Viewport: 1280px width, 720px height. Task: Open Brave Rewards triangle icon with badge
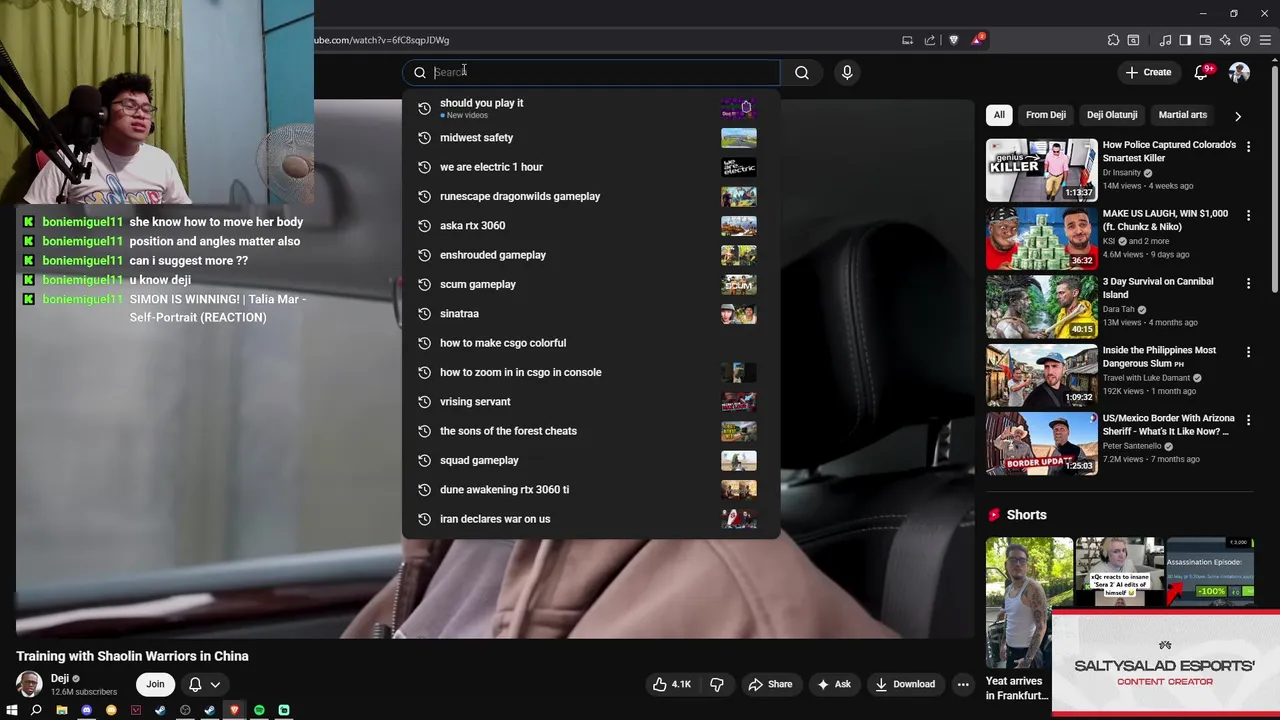(977, 40)
